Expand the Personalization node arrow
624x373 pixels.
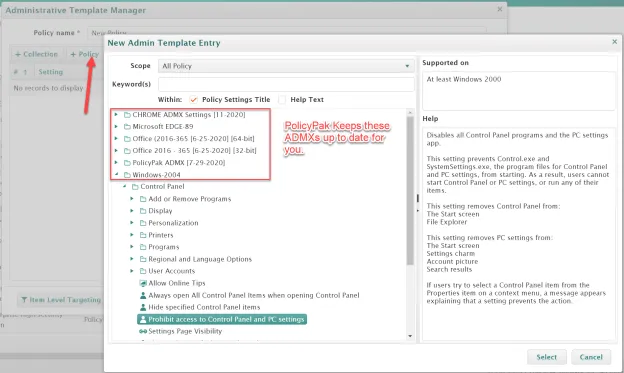pos(132,223)
